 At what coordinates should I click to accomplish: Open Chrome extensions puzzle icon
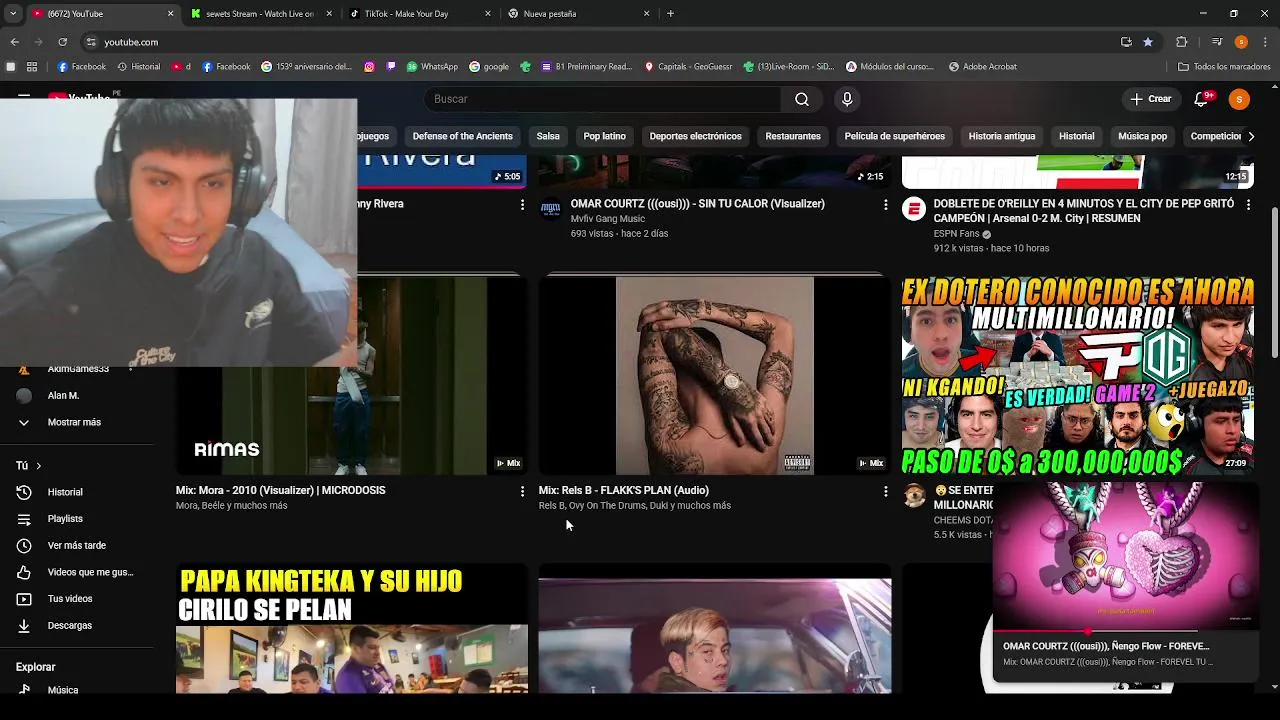pyautogui.click(x=1181, y=42)
